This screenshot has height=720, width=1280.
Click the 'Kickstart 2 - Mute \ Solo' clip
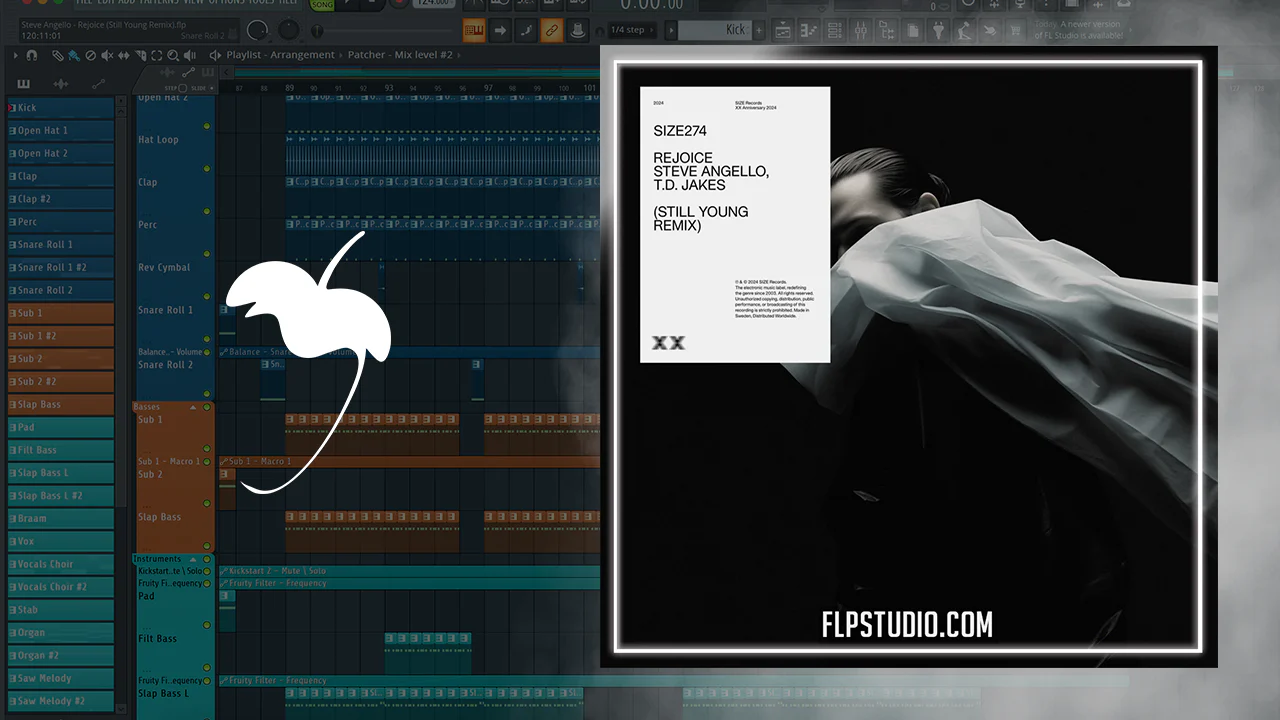pyautogui.click(x=409, y=571)
